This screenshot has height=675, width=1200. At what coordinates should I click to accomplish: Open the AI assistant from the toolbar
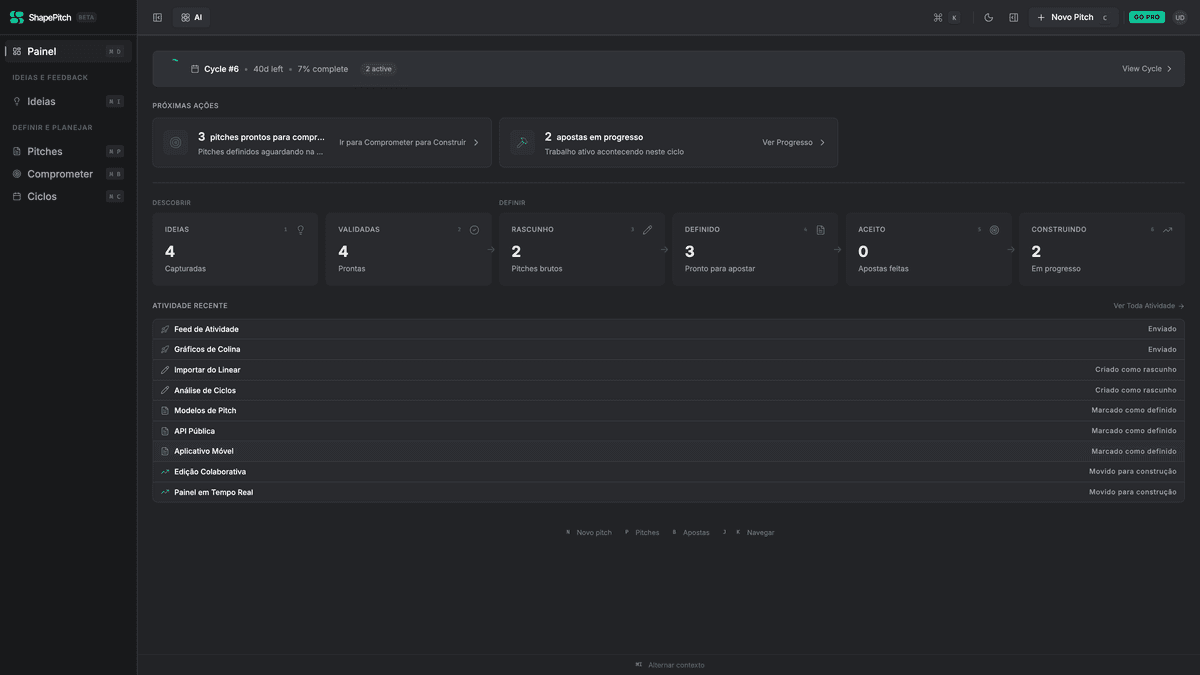click(190, 17)
